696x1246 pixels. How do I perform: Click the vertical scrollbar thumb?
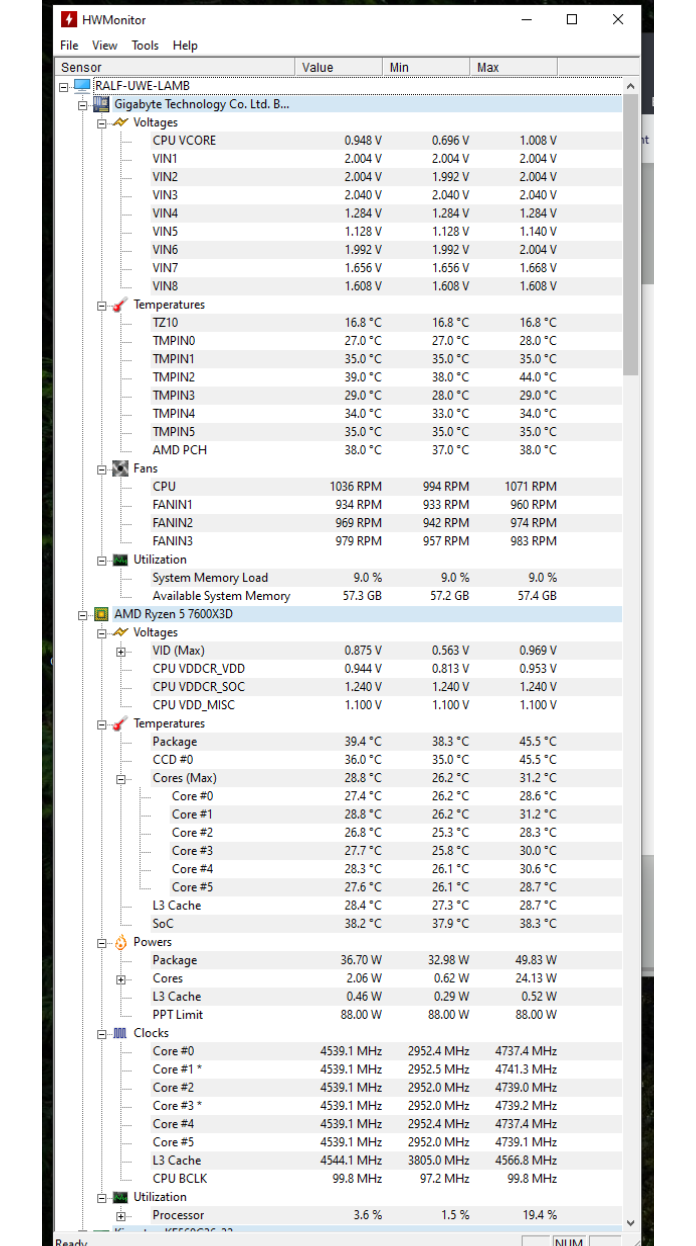pos(630,235)
